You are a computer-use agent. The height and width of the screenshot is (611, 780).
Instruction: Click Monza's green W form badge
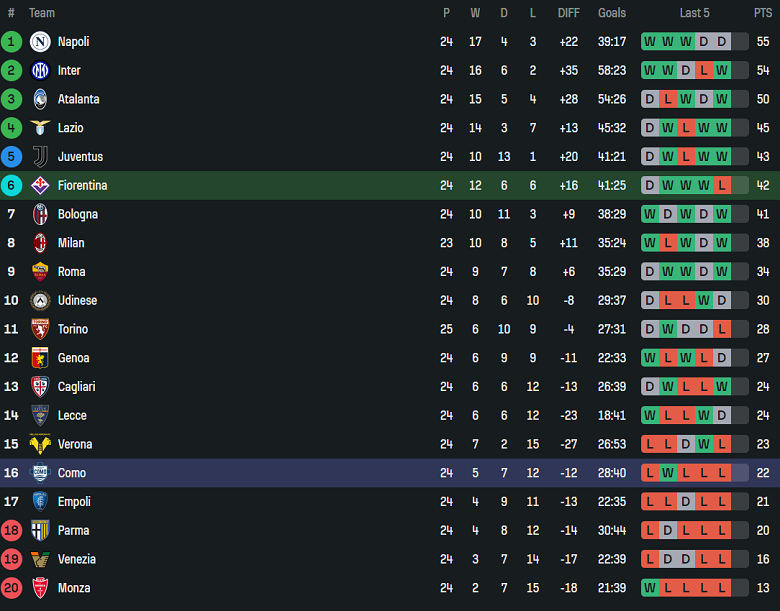(x=650, y=588)
